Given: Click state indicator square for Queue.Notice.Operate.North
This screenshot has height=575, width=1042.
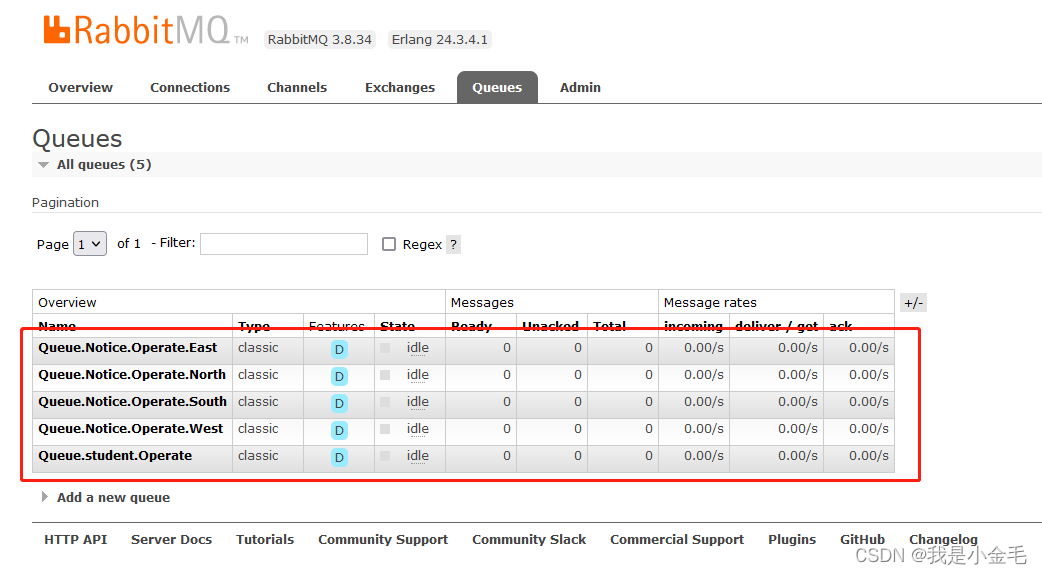Looking at the screenshot, I should 385,375.
